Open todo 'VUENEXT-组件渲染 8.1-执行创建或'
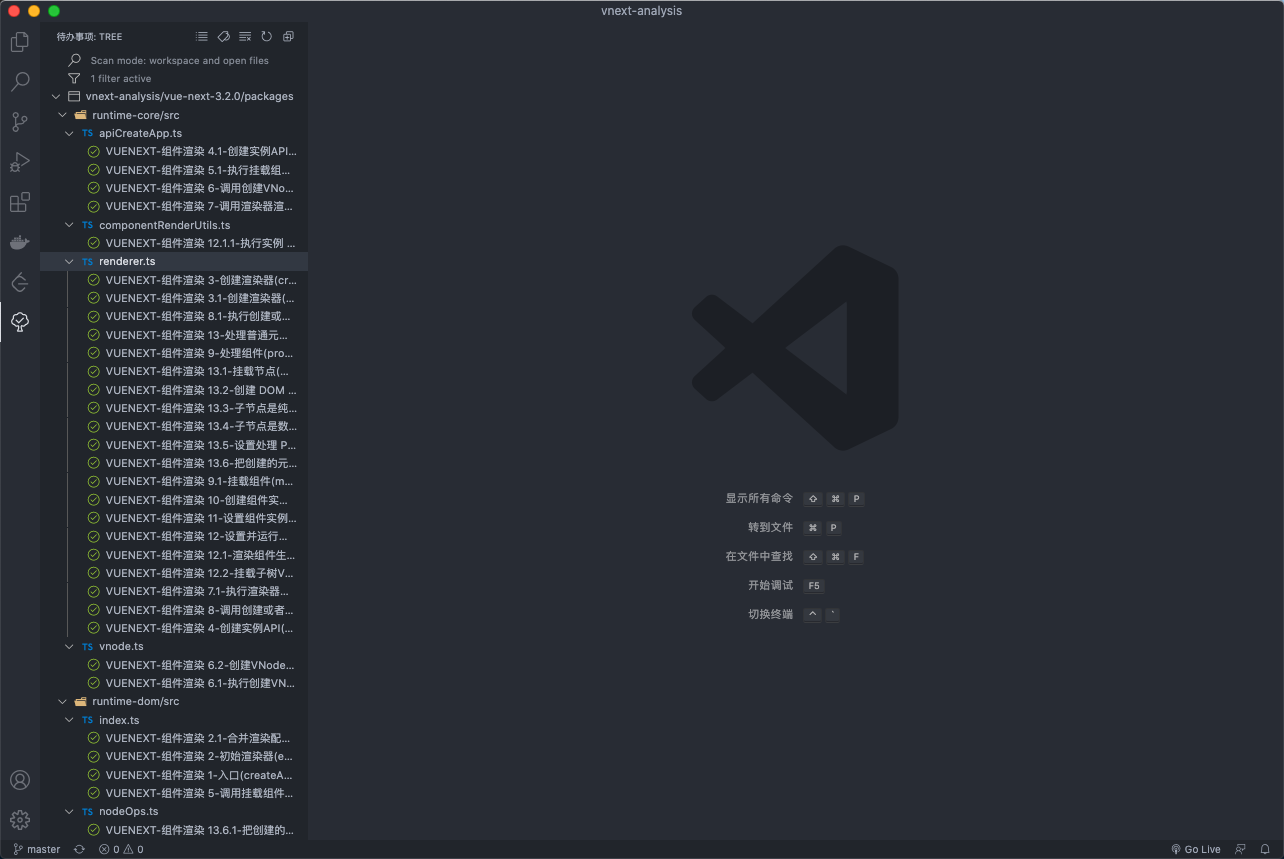Screen dimensions: 1284x859 pos(174,316)
